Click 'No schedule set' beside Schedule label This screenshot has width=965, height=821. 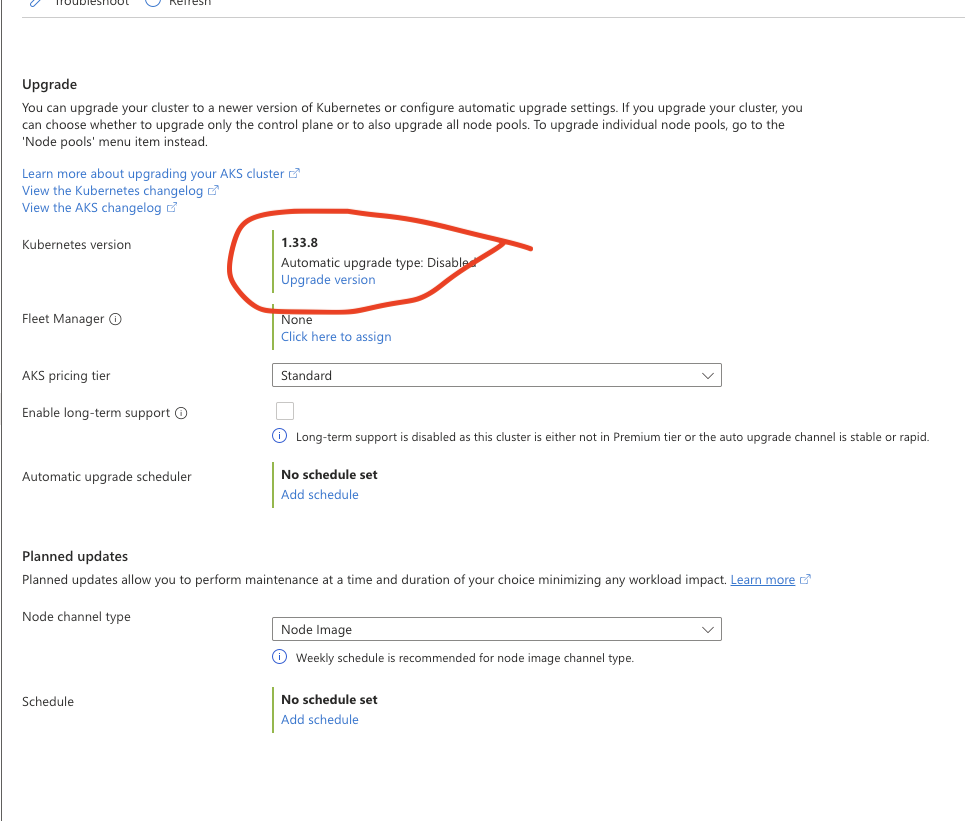[x=329, y=700]
